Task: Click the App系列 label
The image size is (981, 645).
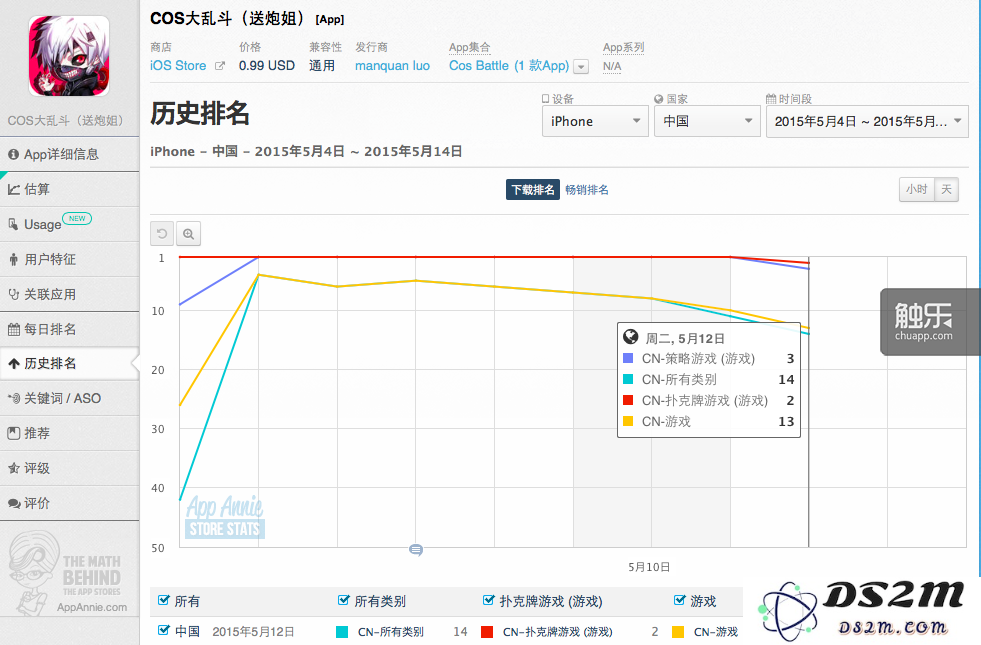Action: coord(624,47)
